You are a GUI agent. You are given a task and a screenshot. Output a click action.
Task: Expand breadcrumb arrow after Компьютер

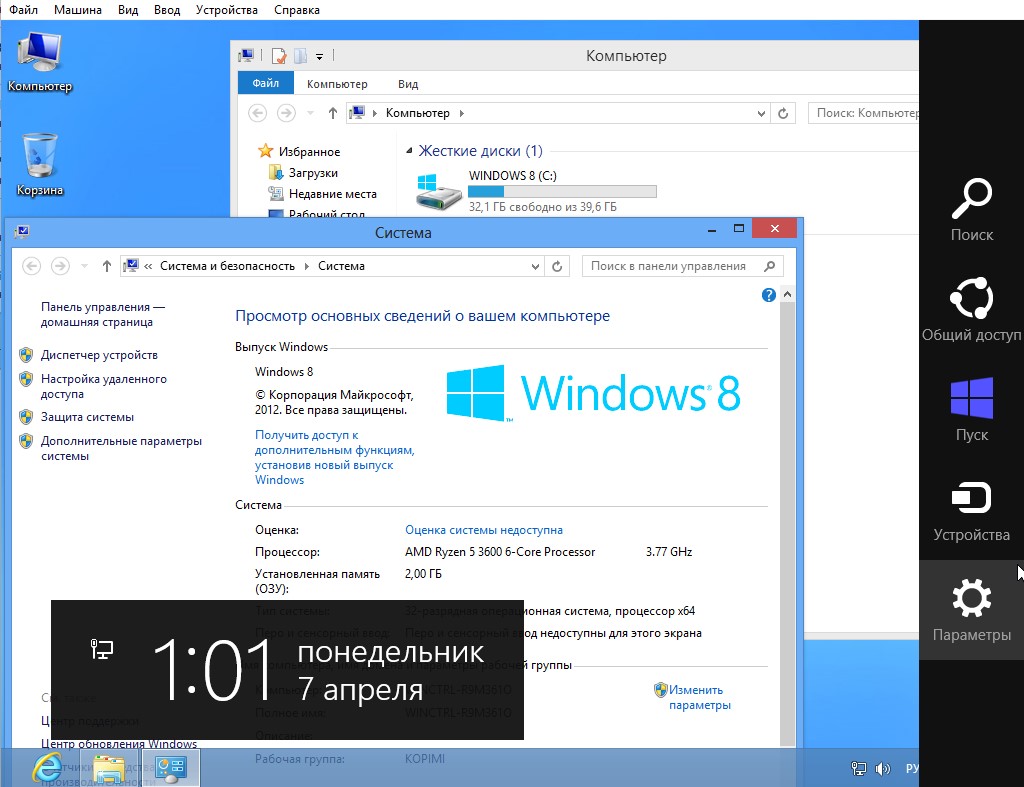pos(462,113)
